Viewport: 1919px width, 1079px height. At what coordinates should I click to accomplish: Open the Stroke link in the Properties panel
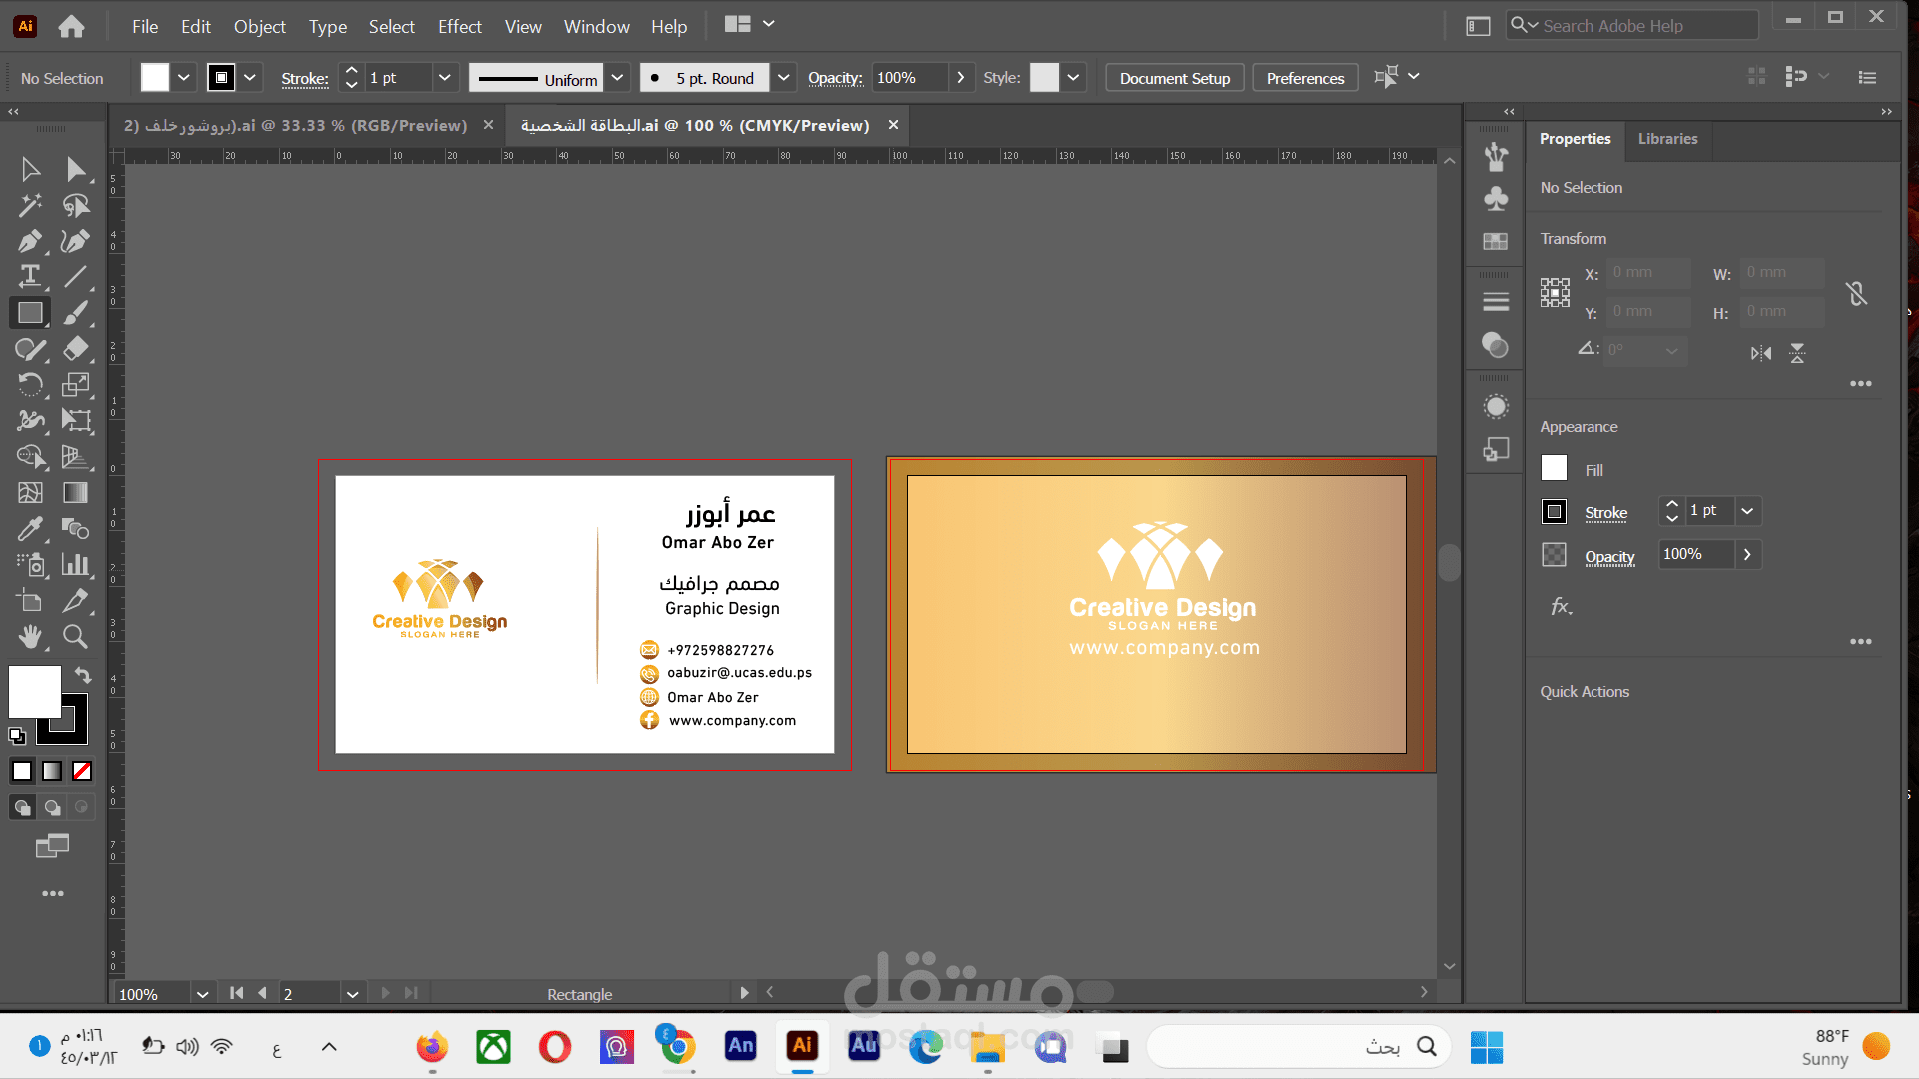pyautogui.click(x=1606, y=513)
